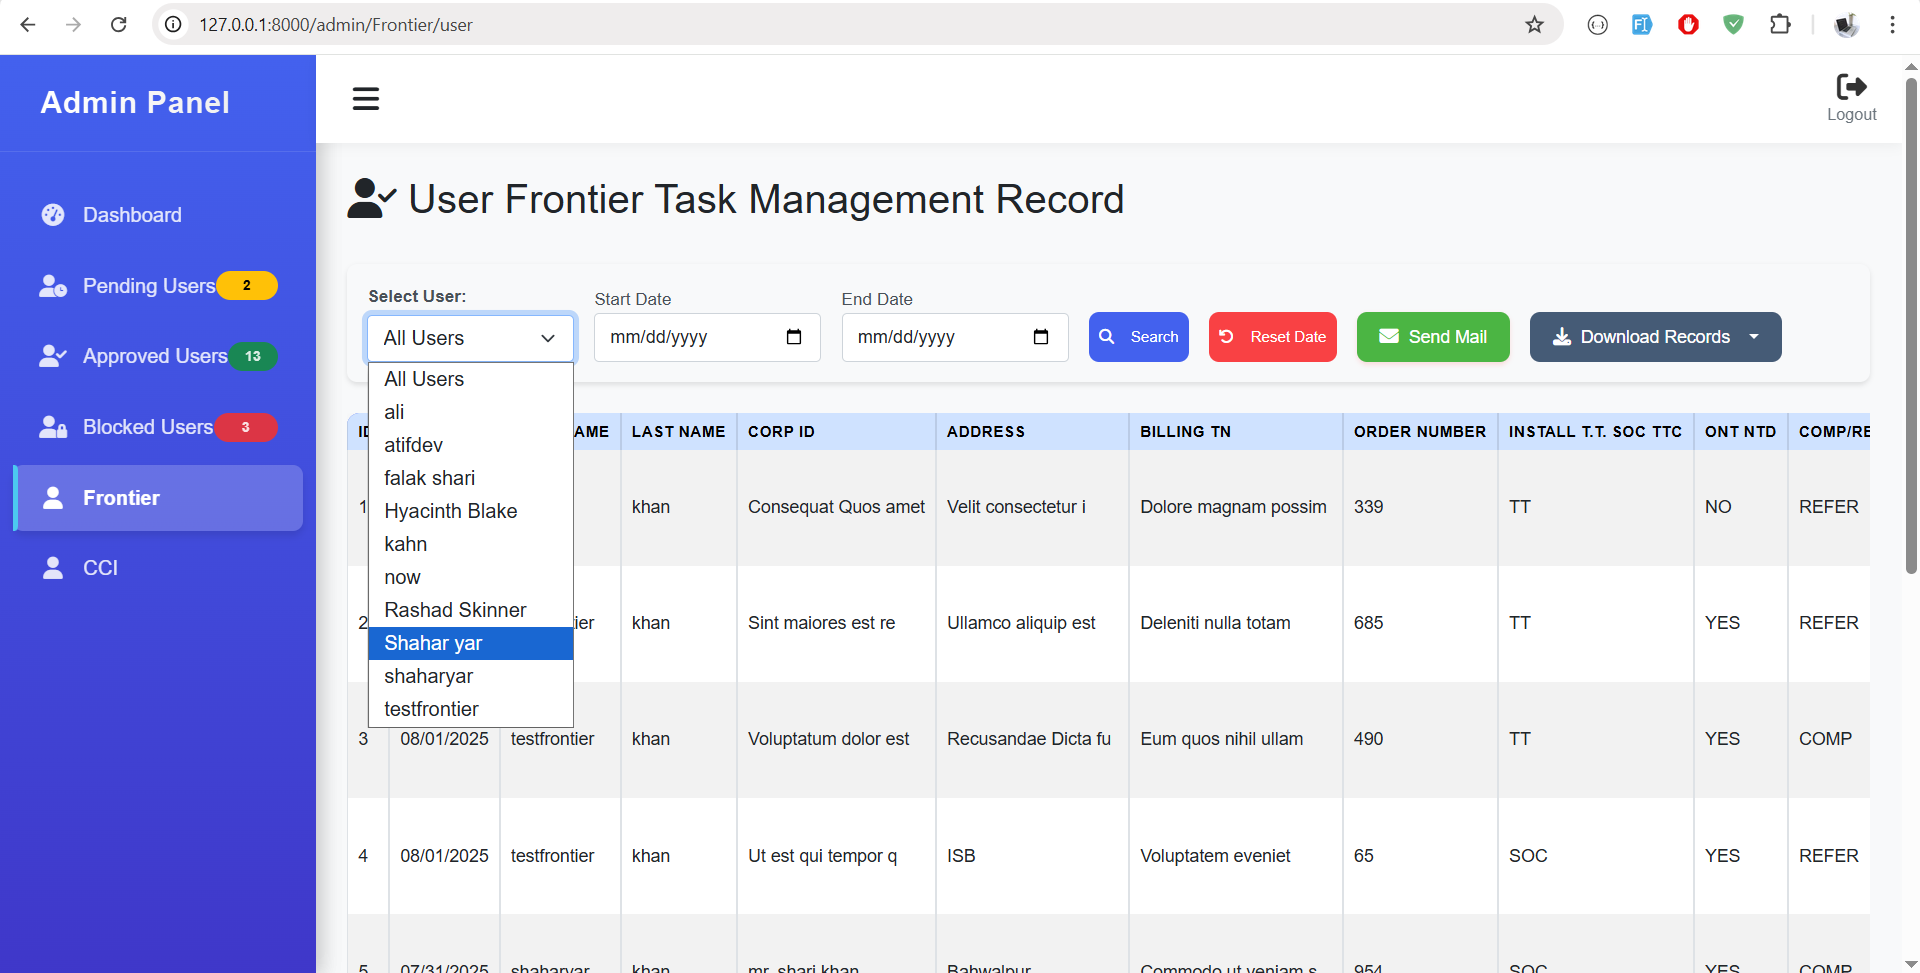Screen dimensions: 1920x973
Task: Open the End Date calendar picker icon
Action: coord(1041,337)
